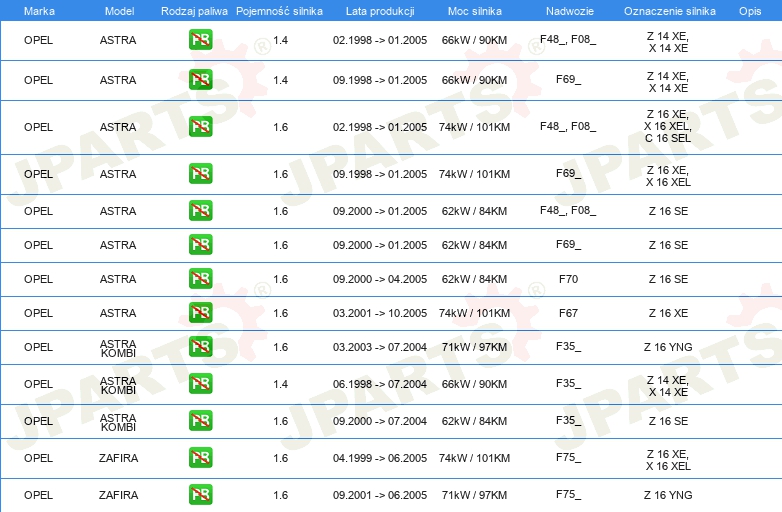Click engine code Z 16 XE in F67 row
This screenshot has height=512, width=782.
[668, 313]
